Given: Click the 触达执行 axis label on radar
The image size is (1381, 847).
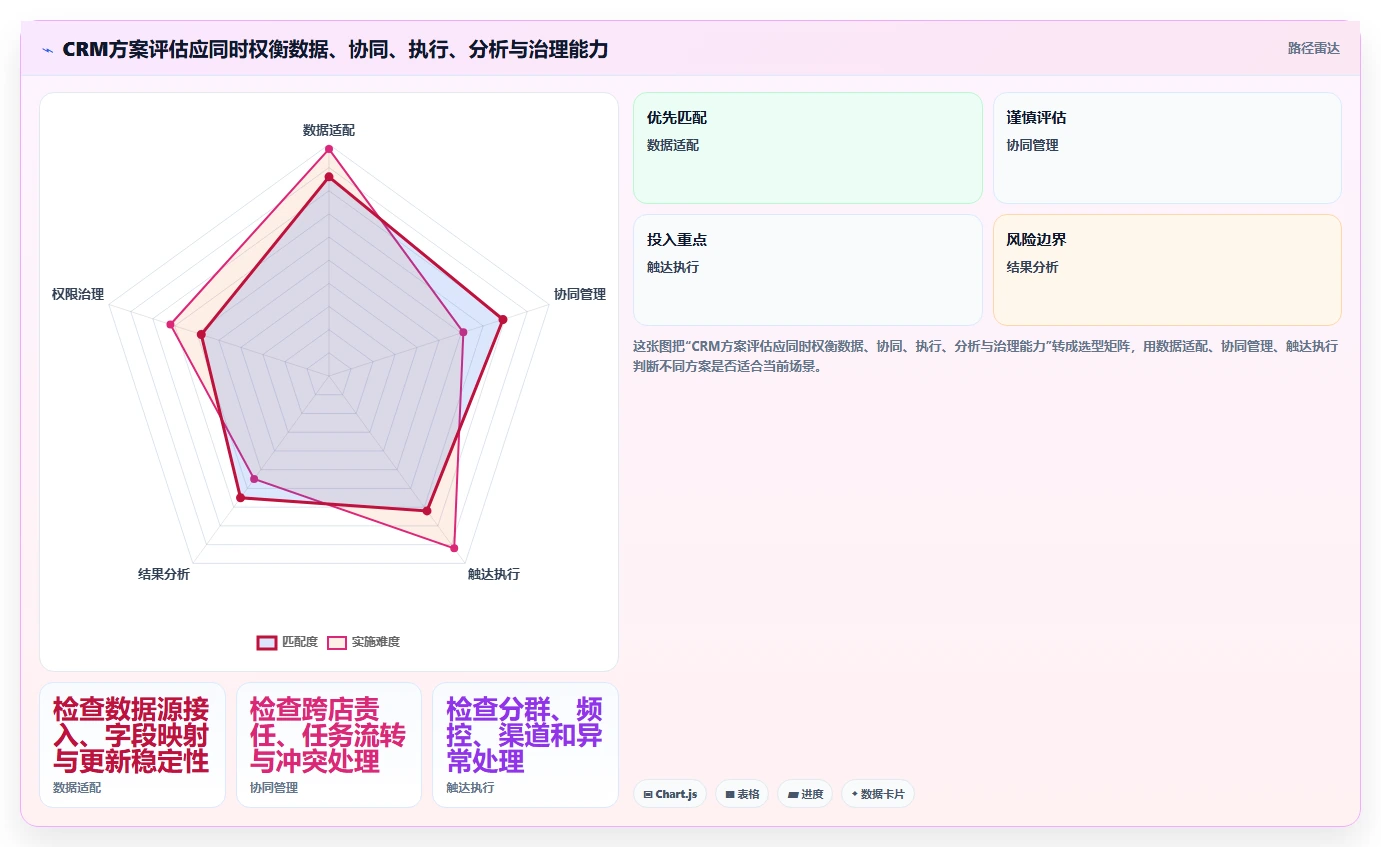Looking at the screenshot, I should (494, 574).
